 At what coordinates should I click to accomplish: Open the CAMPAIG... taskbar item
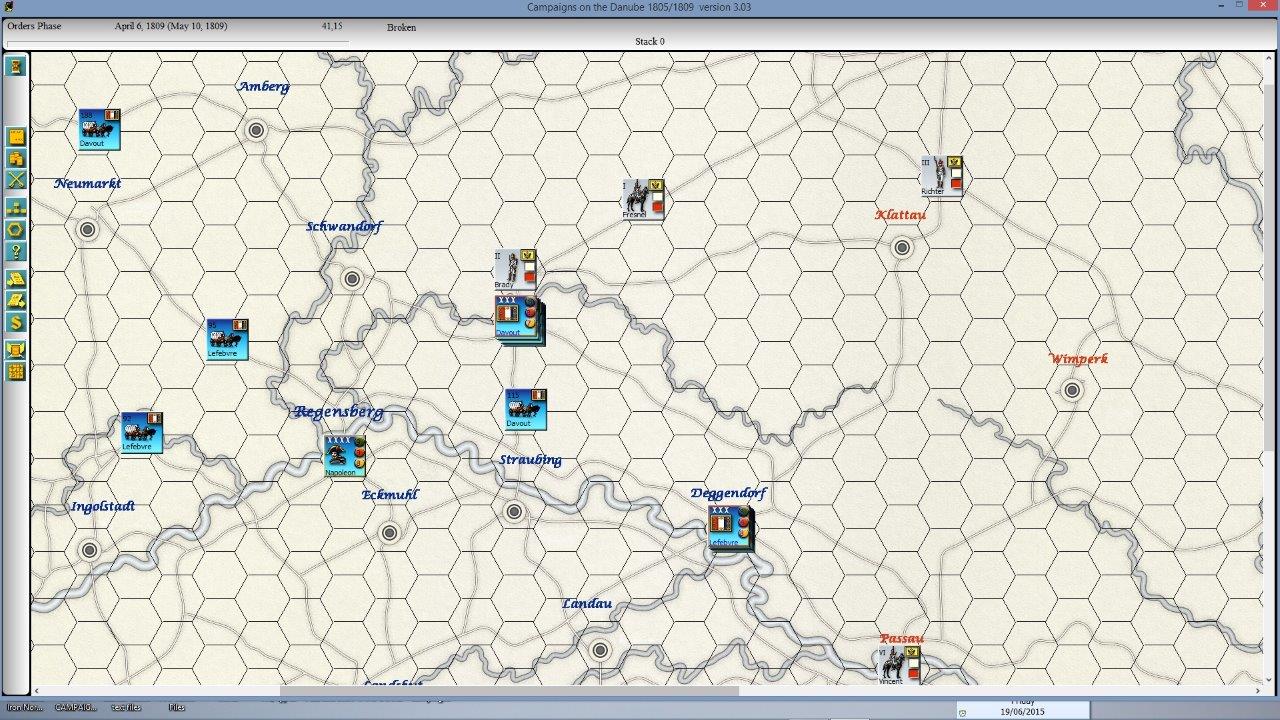point(75,707)
